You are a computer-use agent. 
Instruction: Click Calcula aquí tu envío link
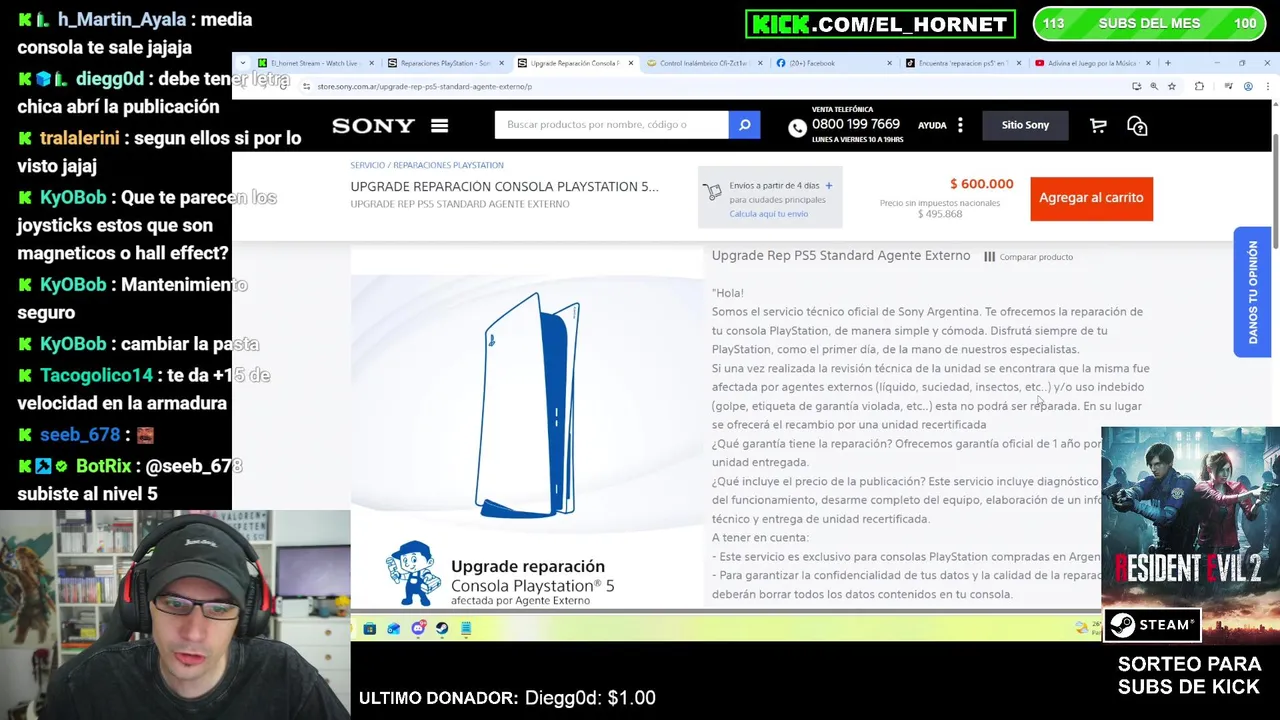(768, 214)
